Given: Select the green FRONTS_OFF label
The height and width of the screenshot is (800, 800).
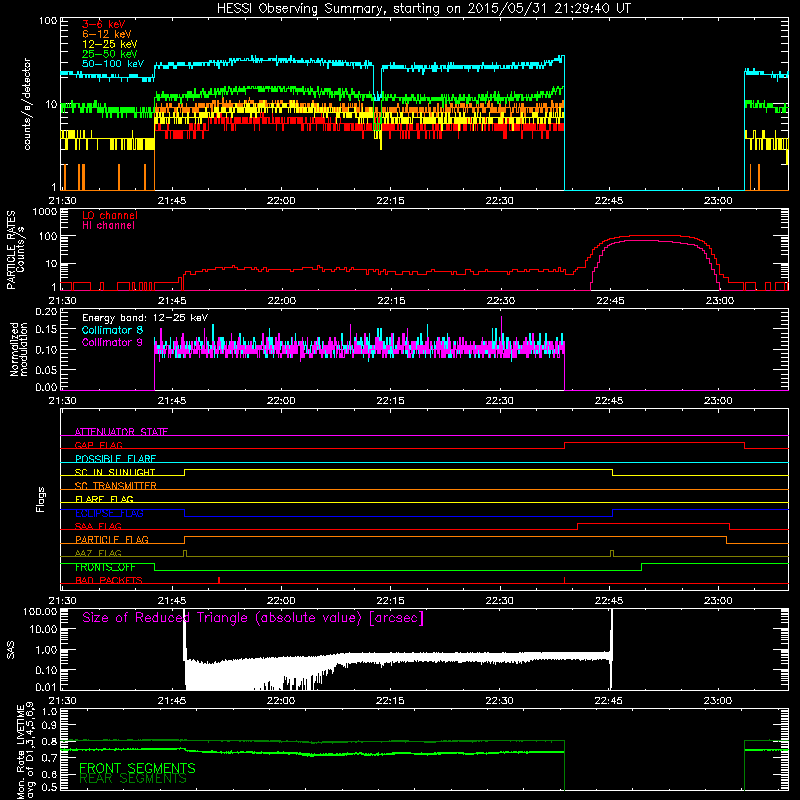Looking at the screenshot, I should (x=105, y=567).
